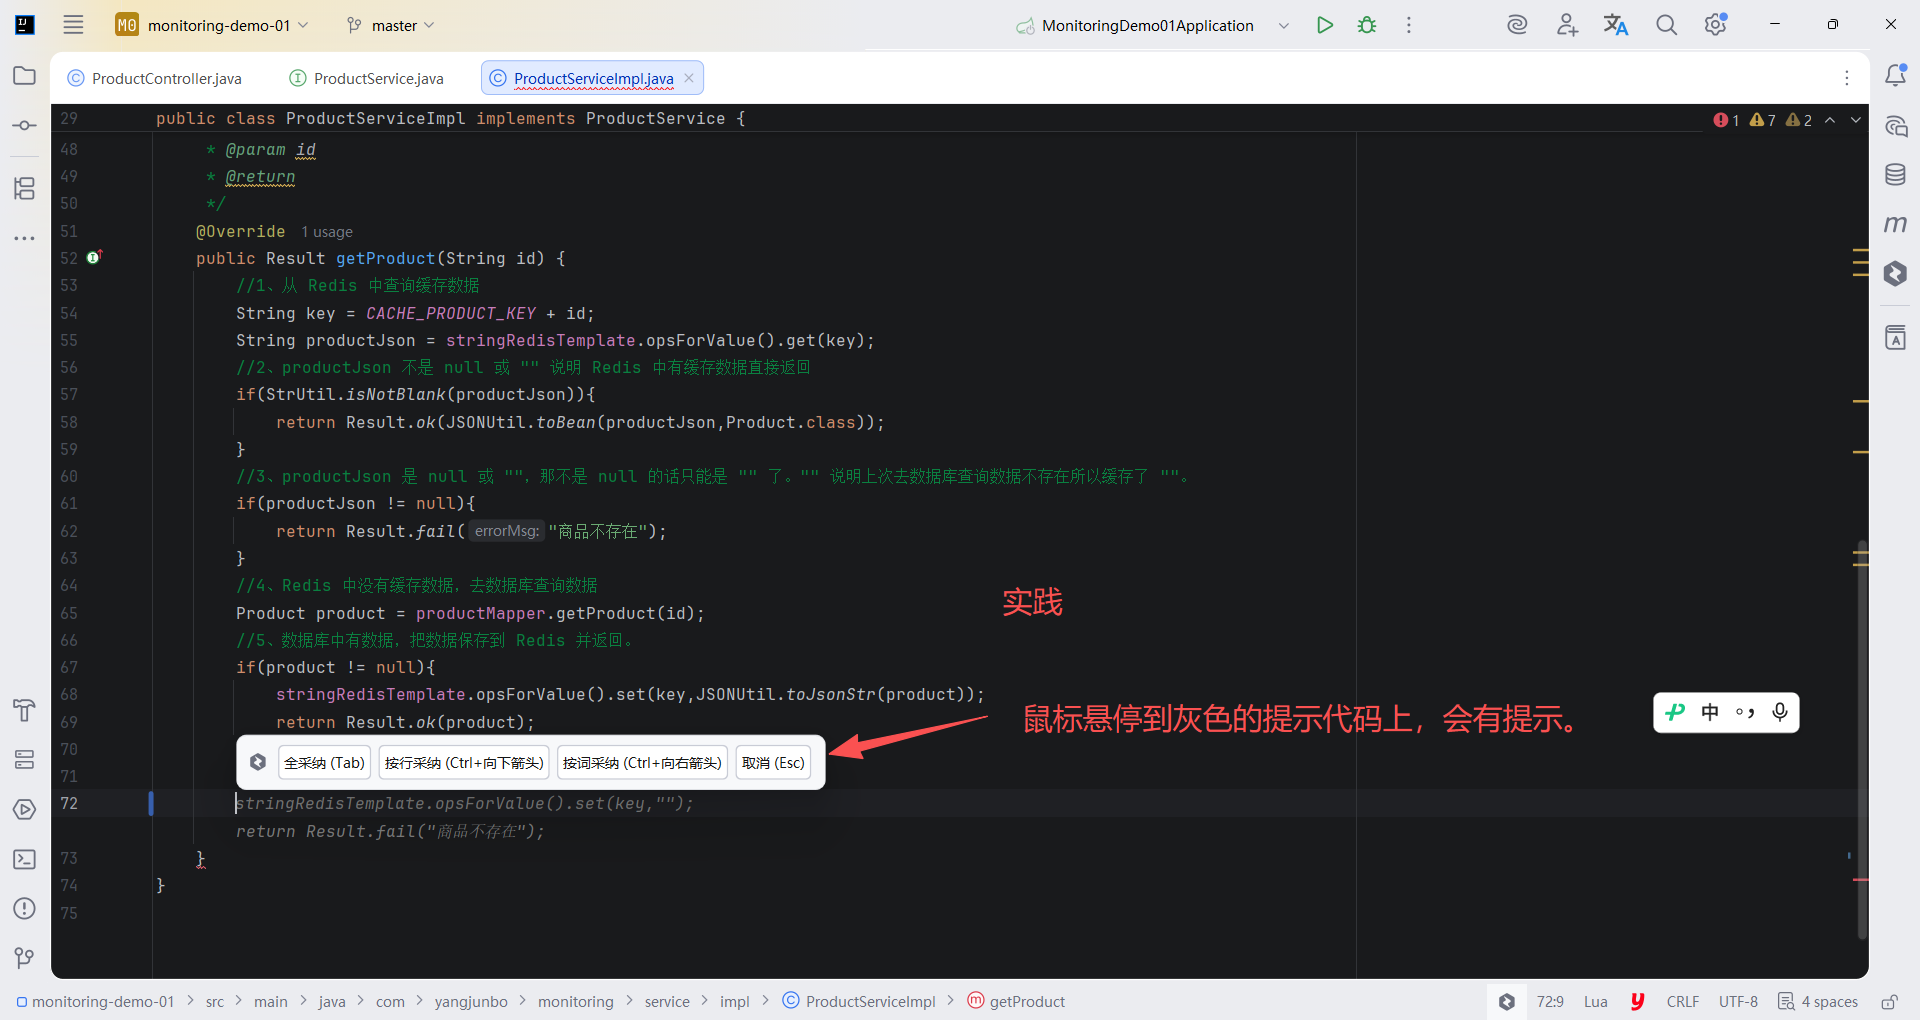The height and width of the screenshot is (1020, 1920).
Task: Accept all suggestion with 全采纳 (Tab)
Action: coord(324,763)
